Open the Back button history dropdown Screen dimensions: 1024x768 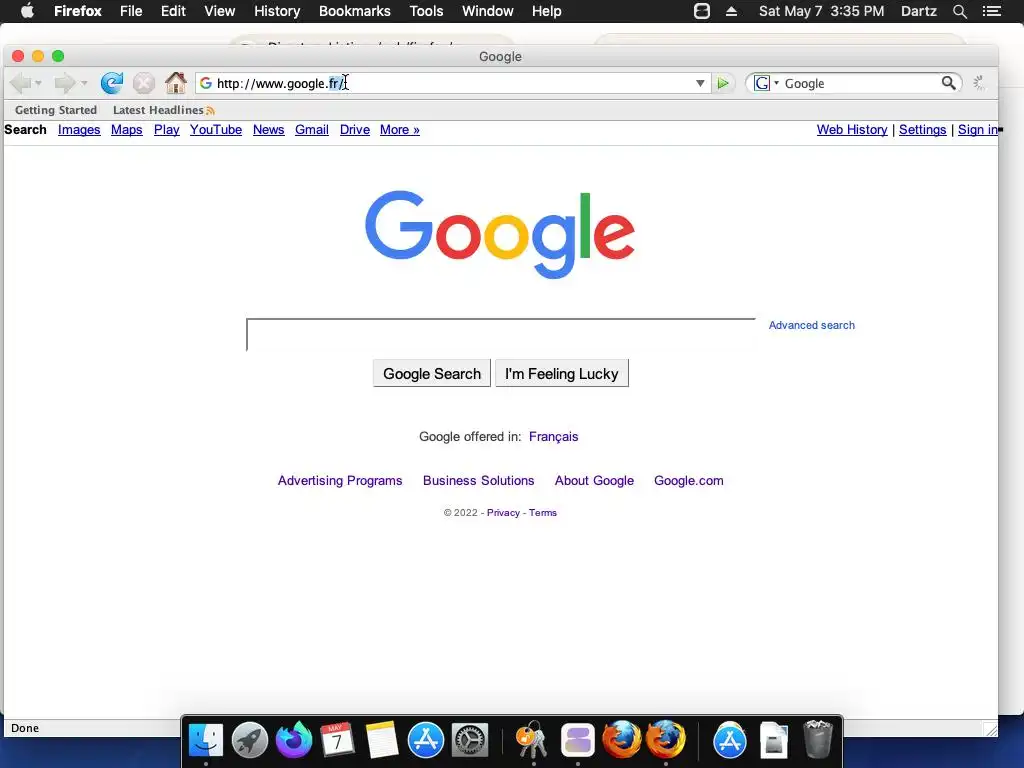(x=39, y=83)
